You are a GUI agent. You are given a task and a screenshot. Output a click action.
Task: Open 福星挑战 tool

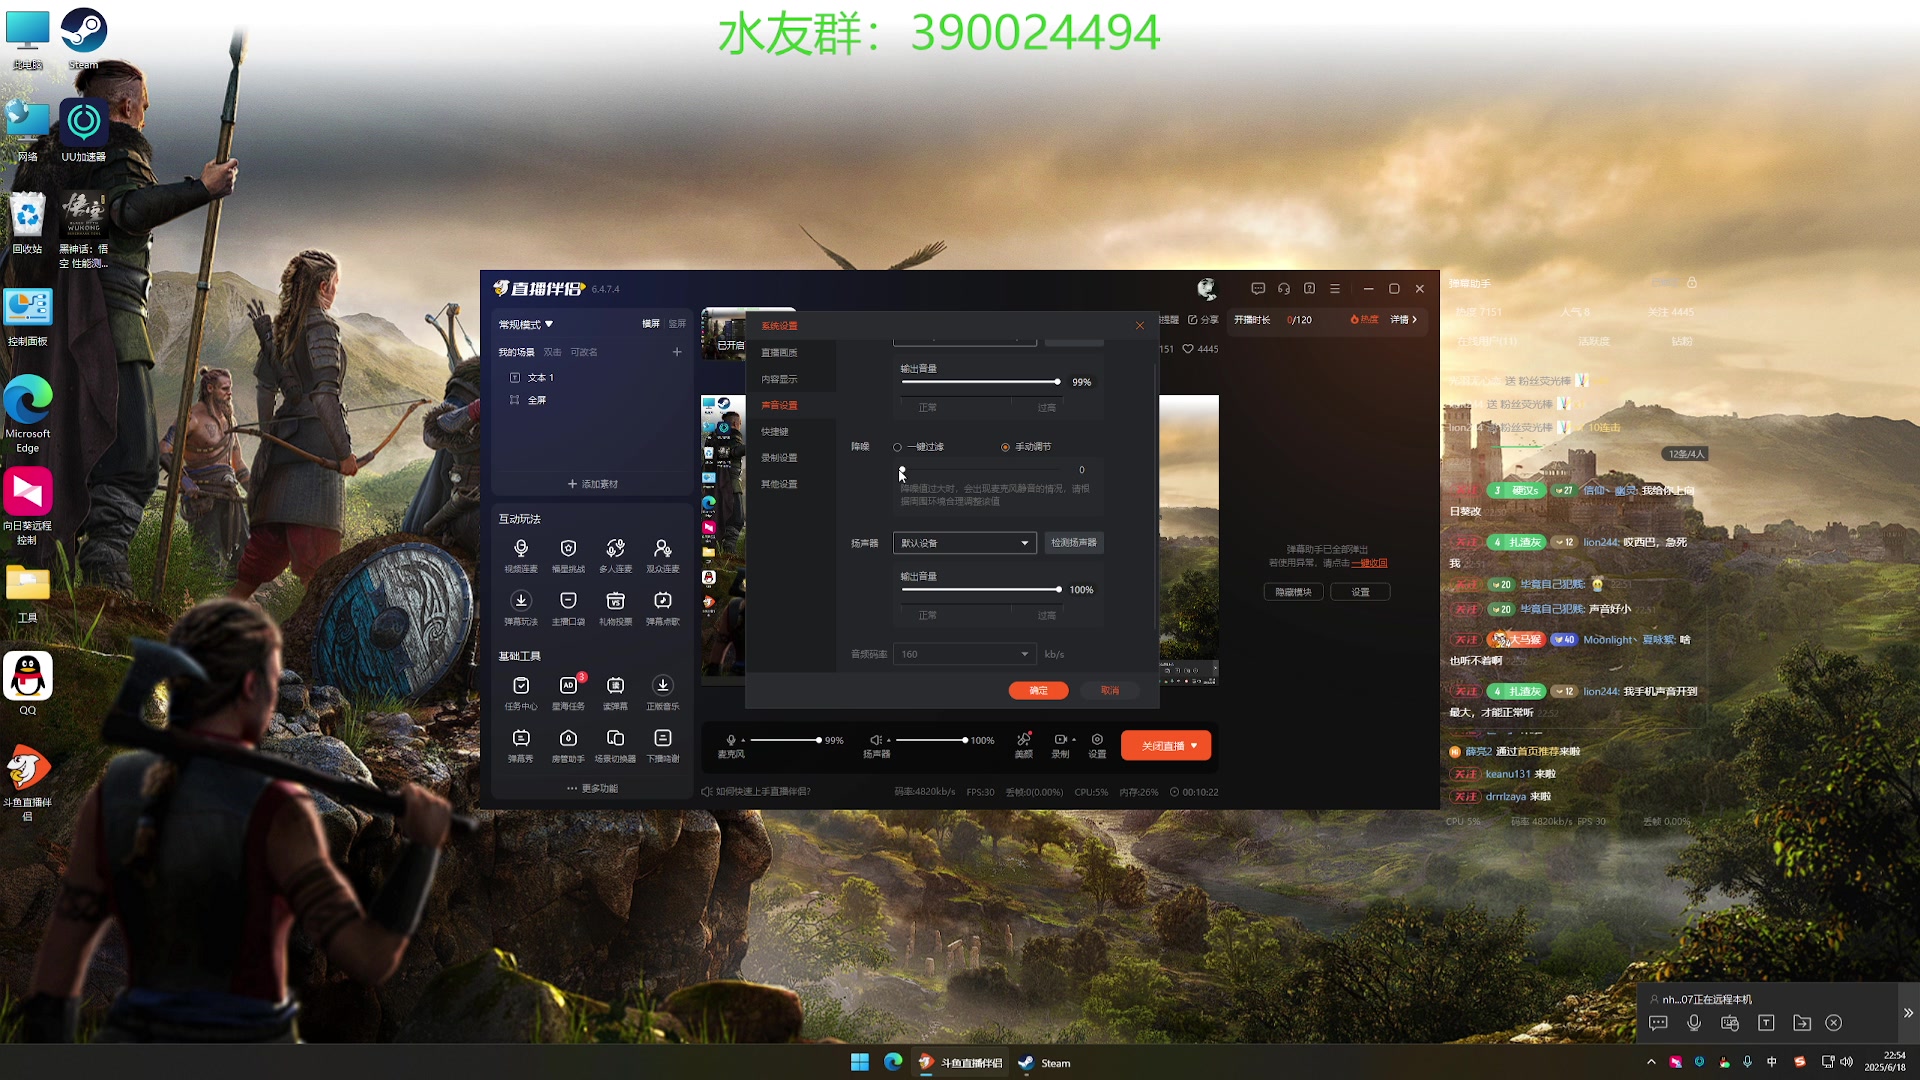(568, 555)
